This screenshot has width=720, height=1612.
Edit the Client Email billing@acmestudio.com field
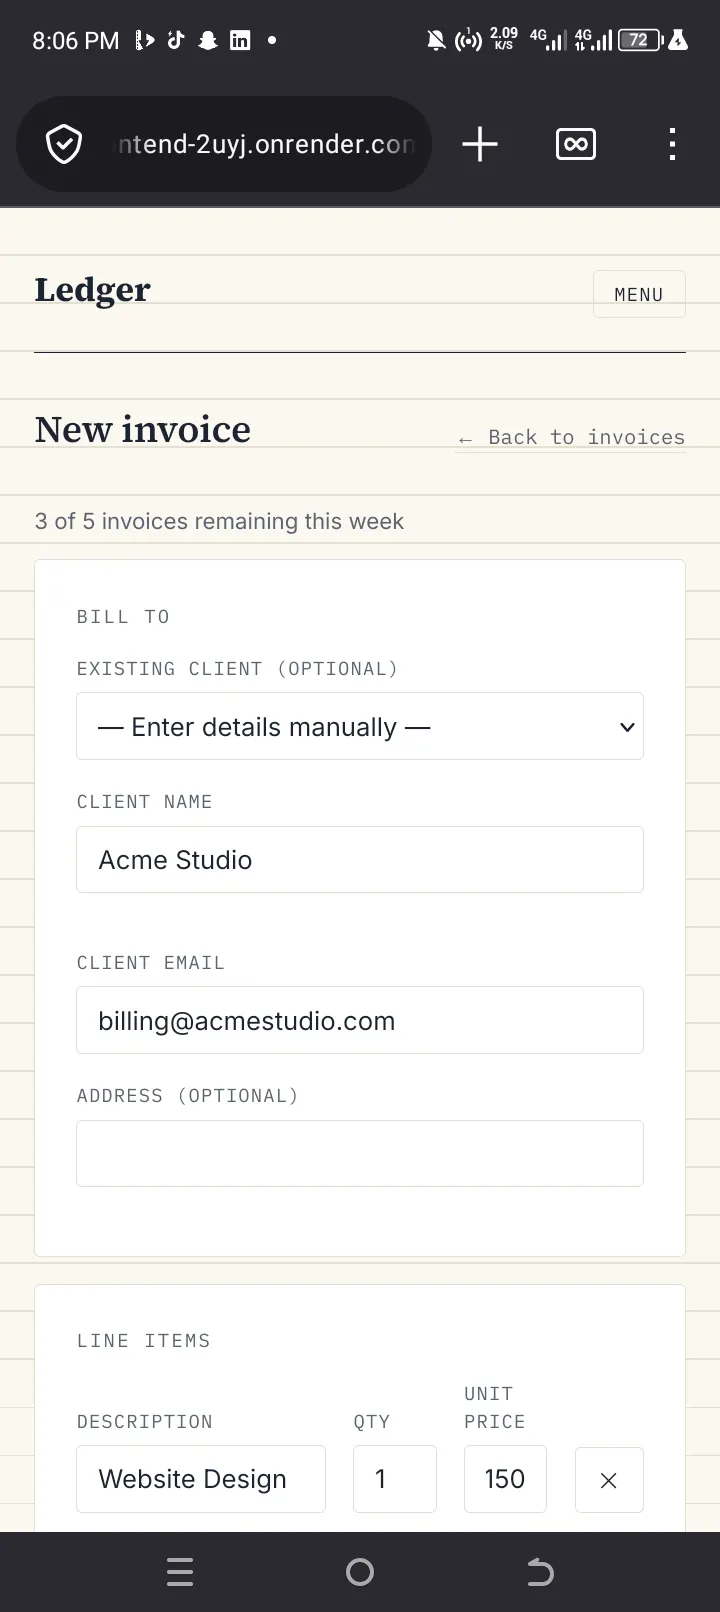360,1020
